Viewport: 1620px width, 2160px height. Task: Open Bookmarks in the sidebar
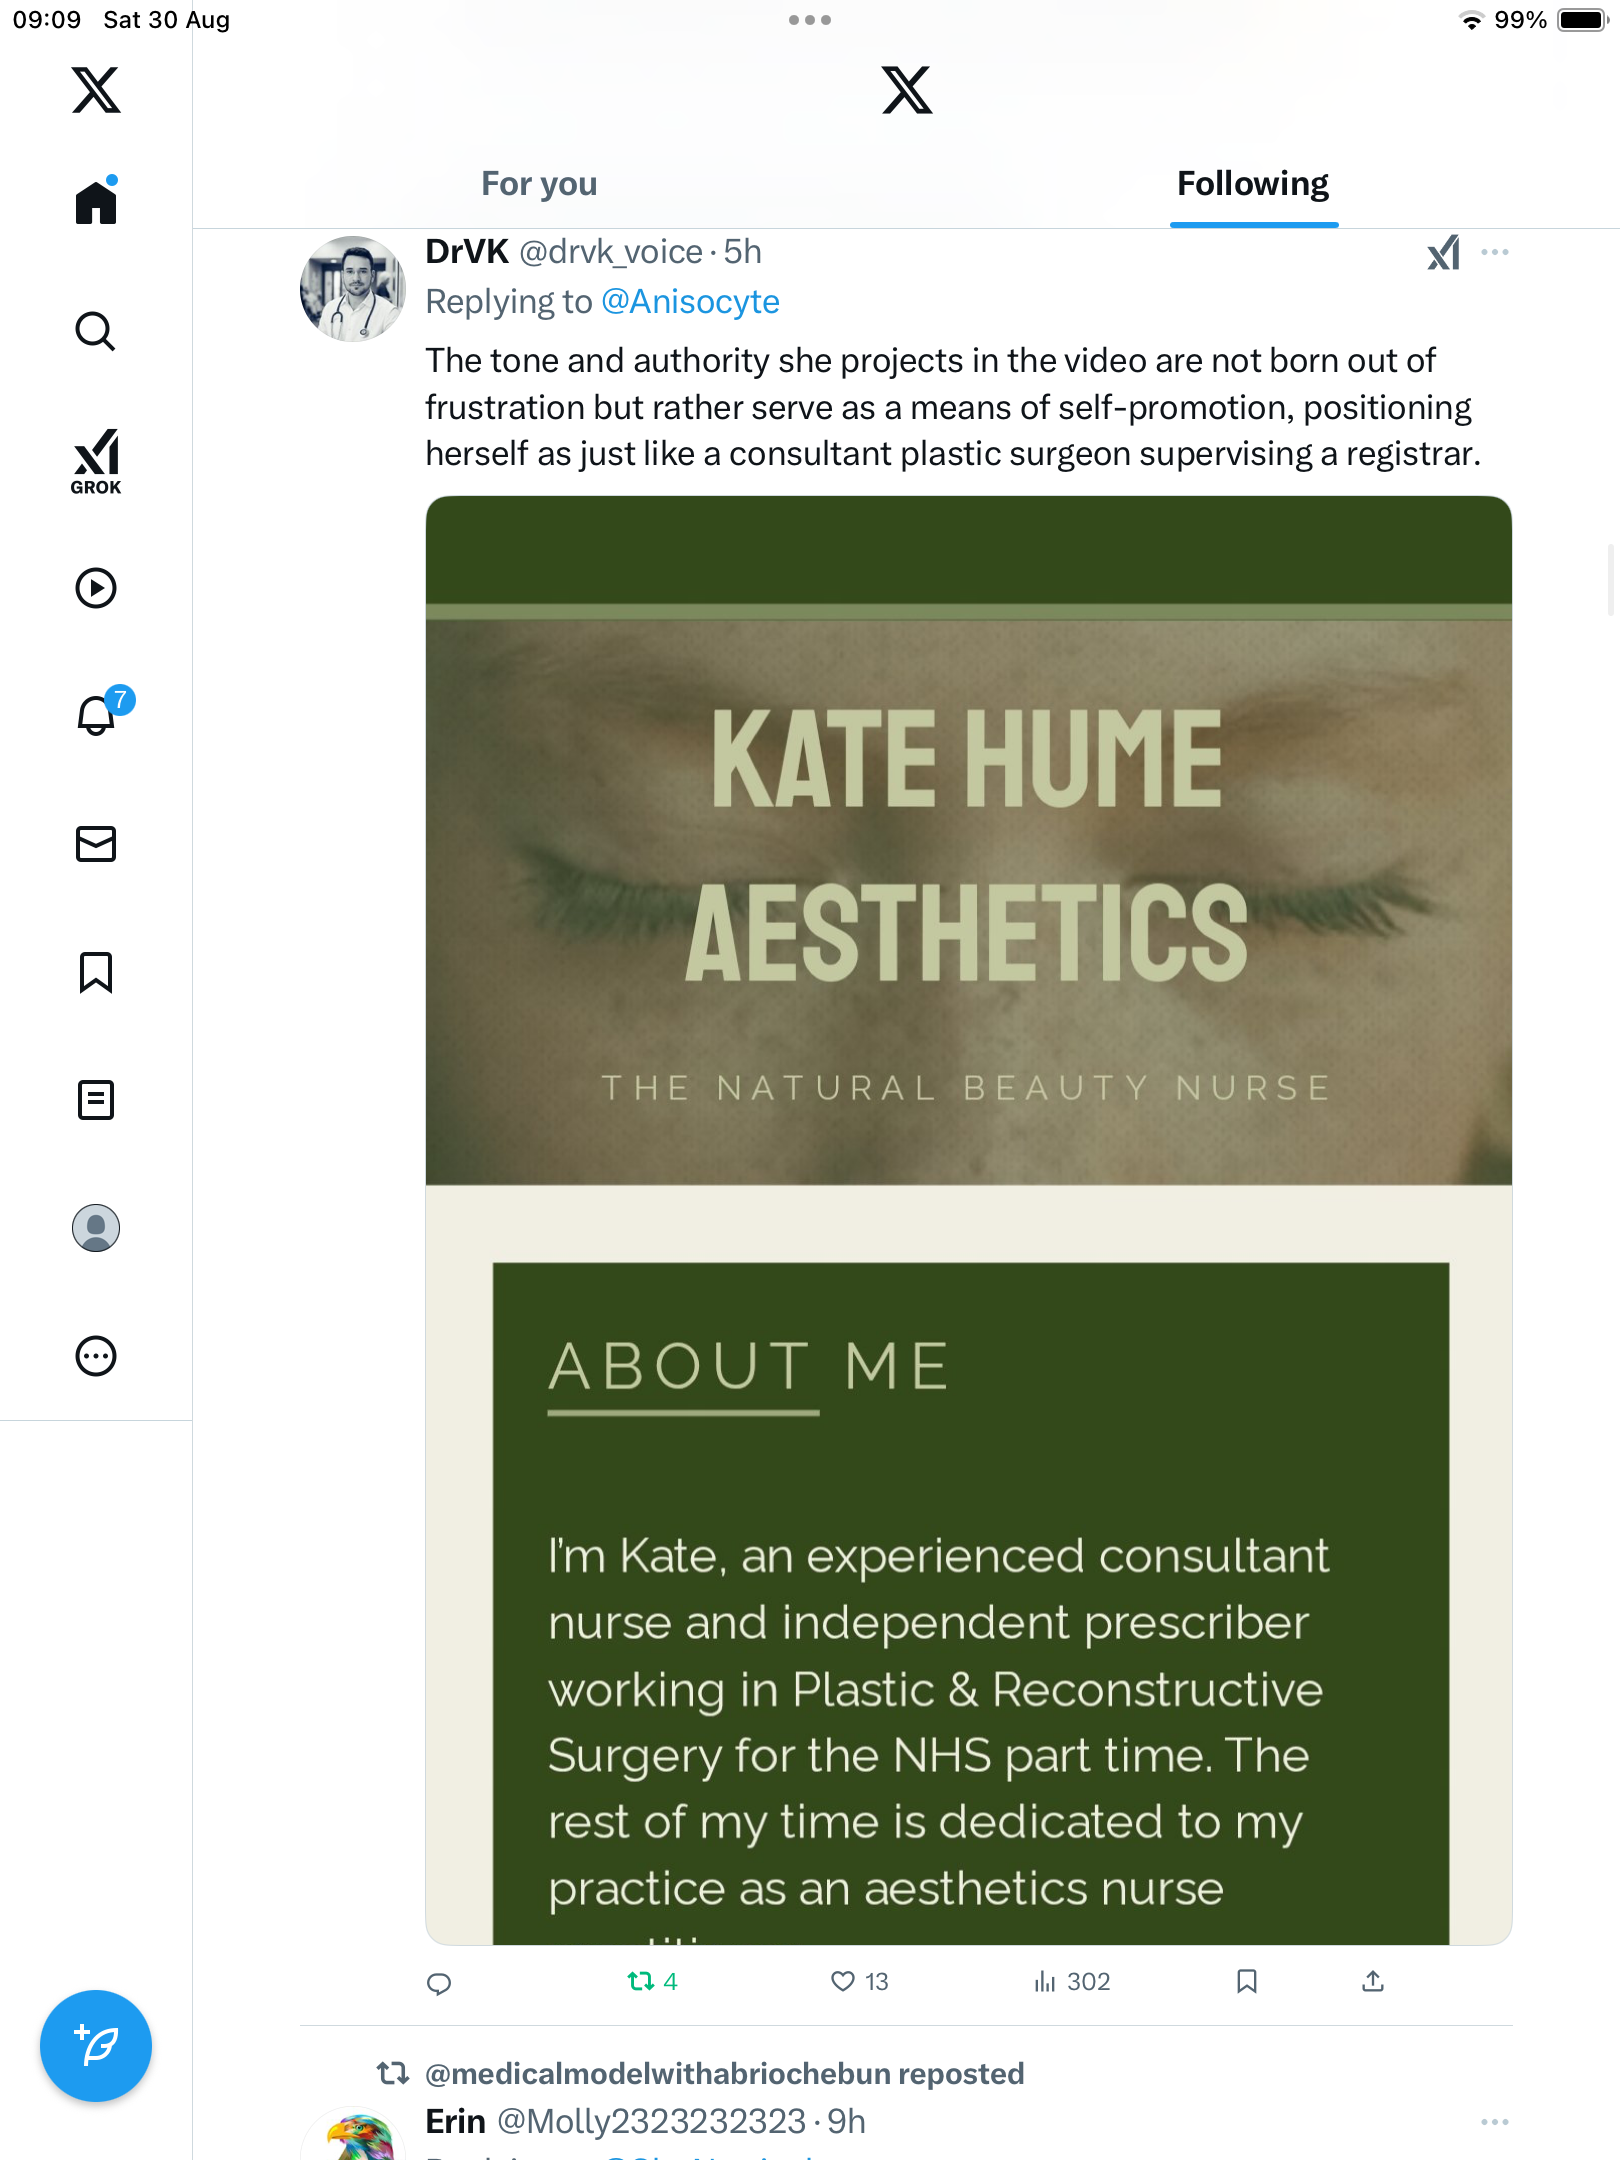96,972
